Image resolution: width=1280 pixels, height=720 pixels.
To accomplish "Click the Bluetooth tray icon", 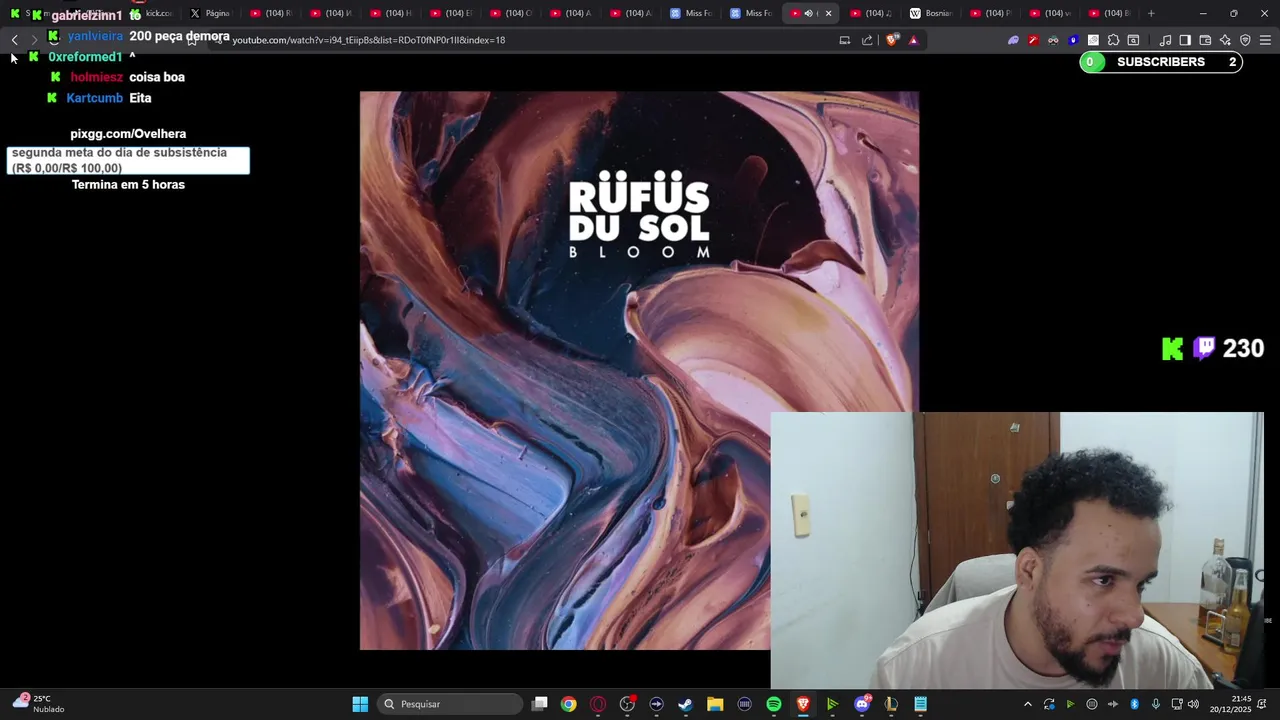I will 1134,704.
